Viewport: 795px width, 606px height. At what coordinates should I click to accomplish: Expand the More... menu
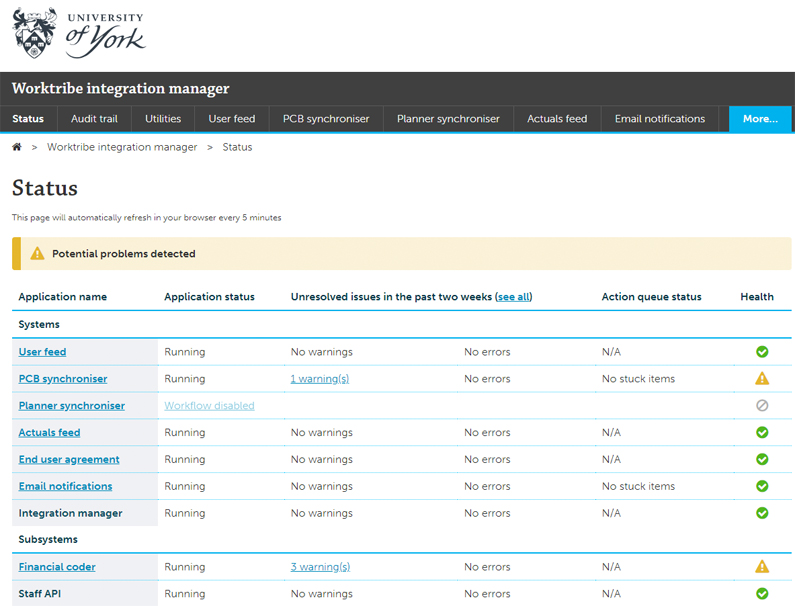tap(760, 119)
